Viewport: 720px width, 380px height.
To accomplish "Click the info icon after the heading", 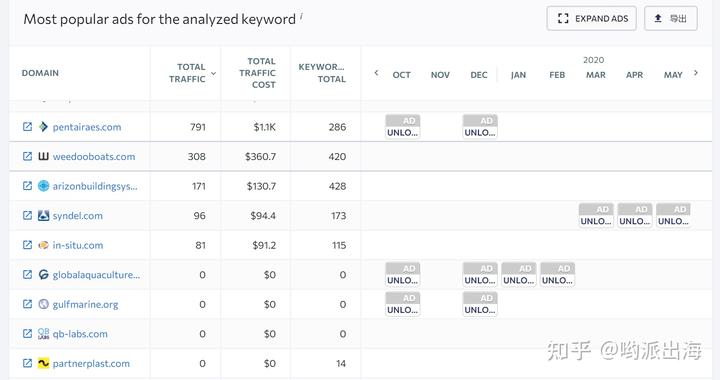I will click(301, 16).
